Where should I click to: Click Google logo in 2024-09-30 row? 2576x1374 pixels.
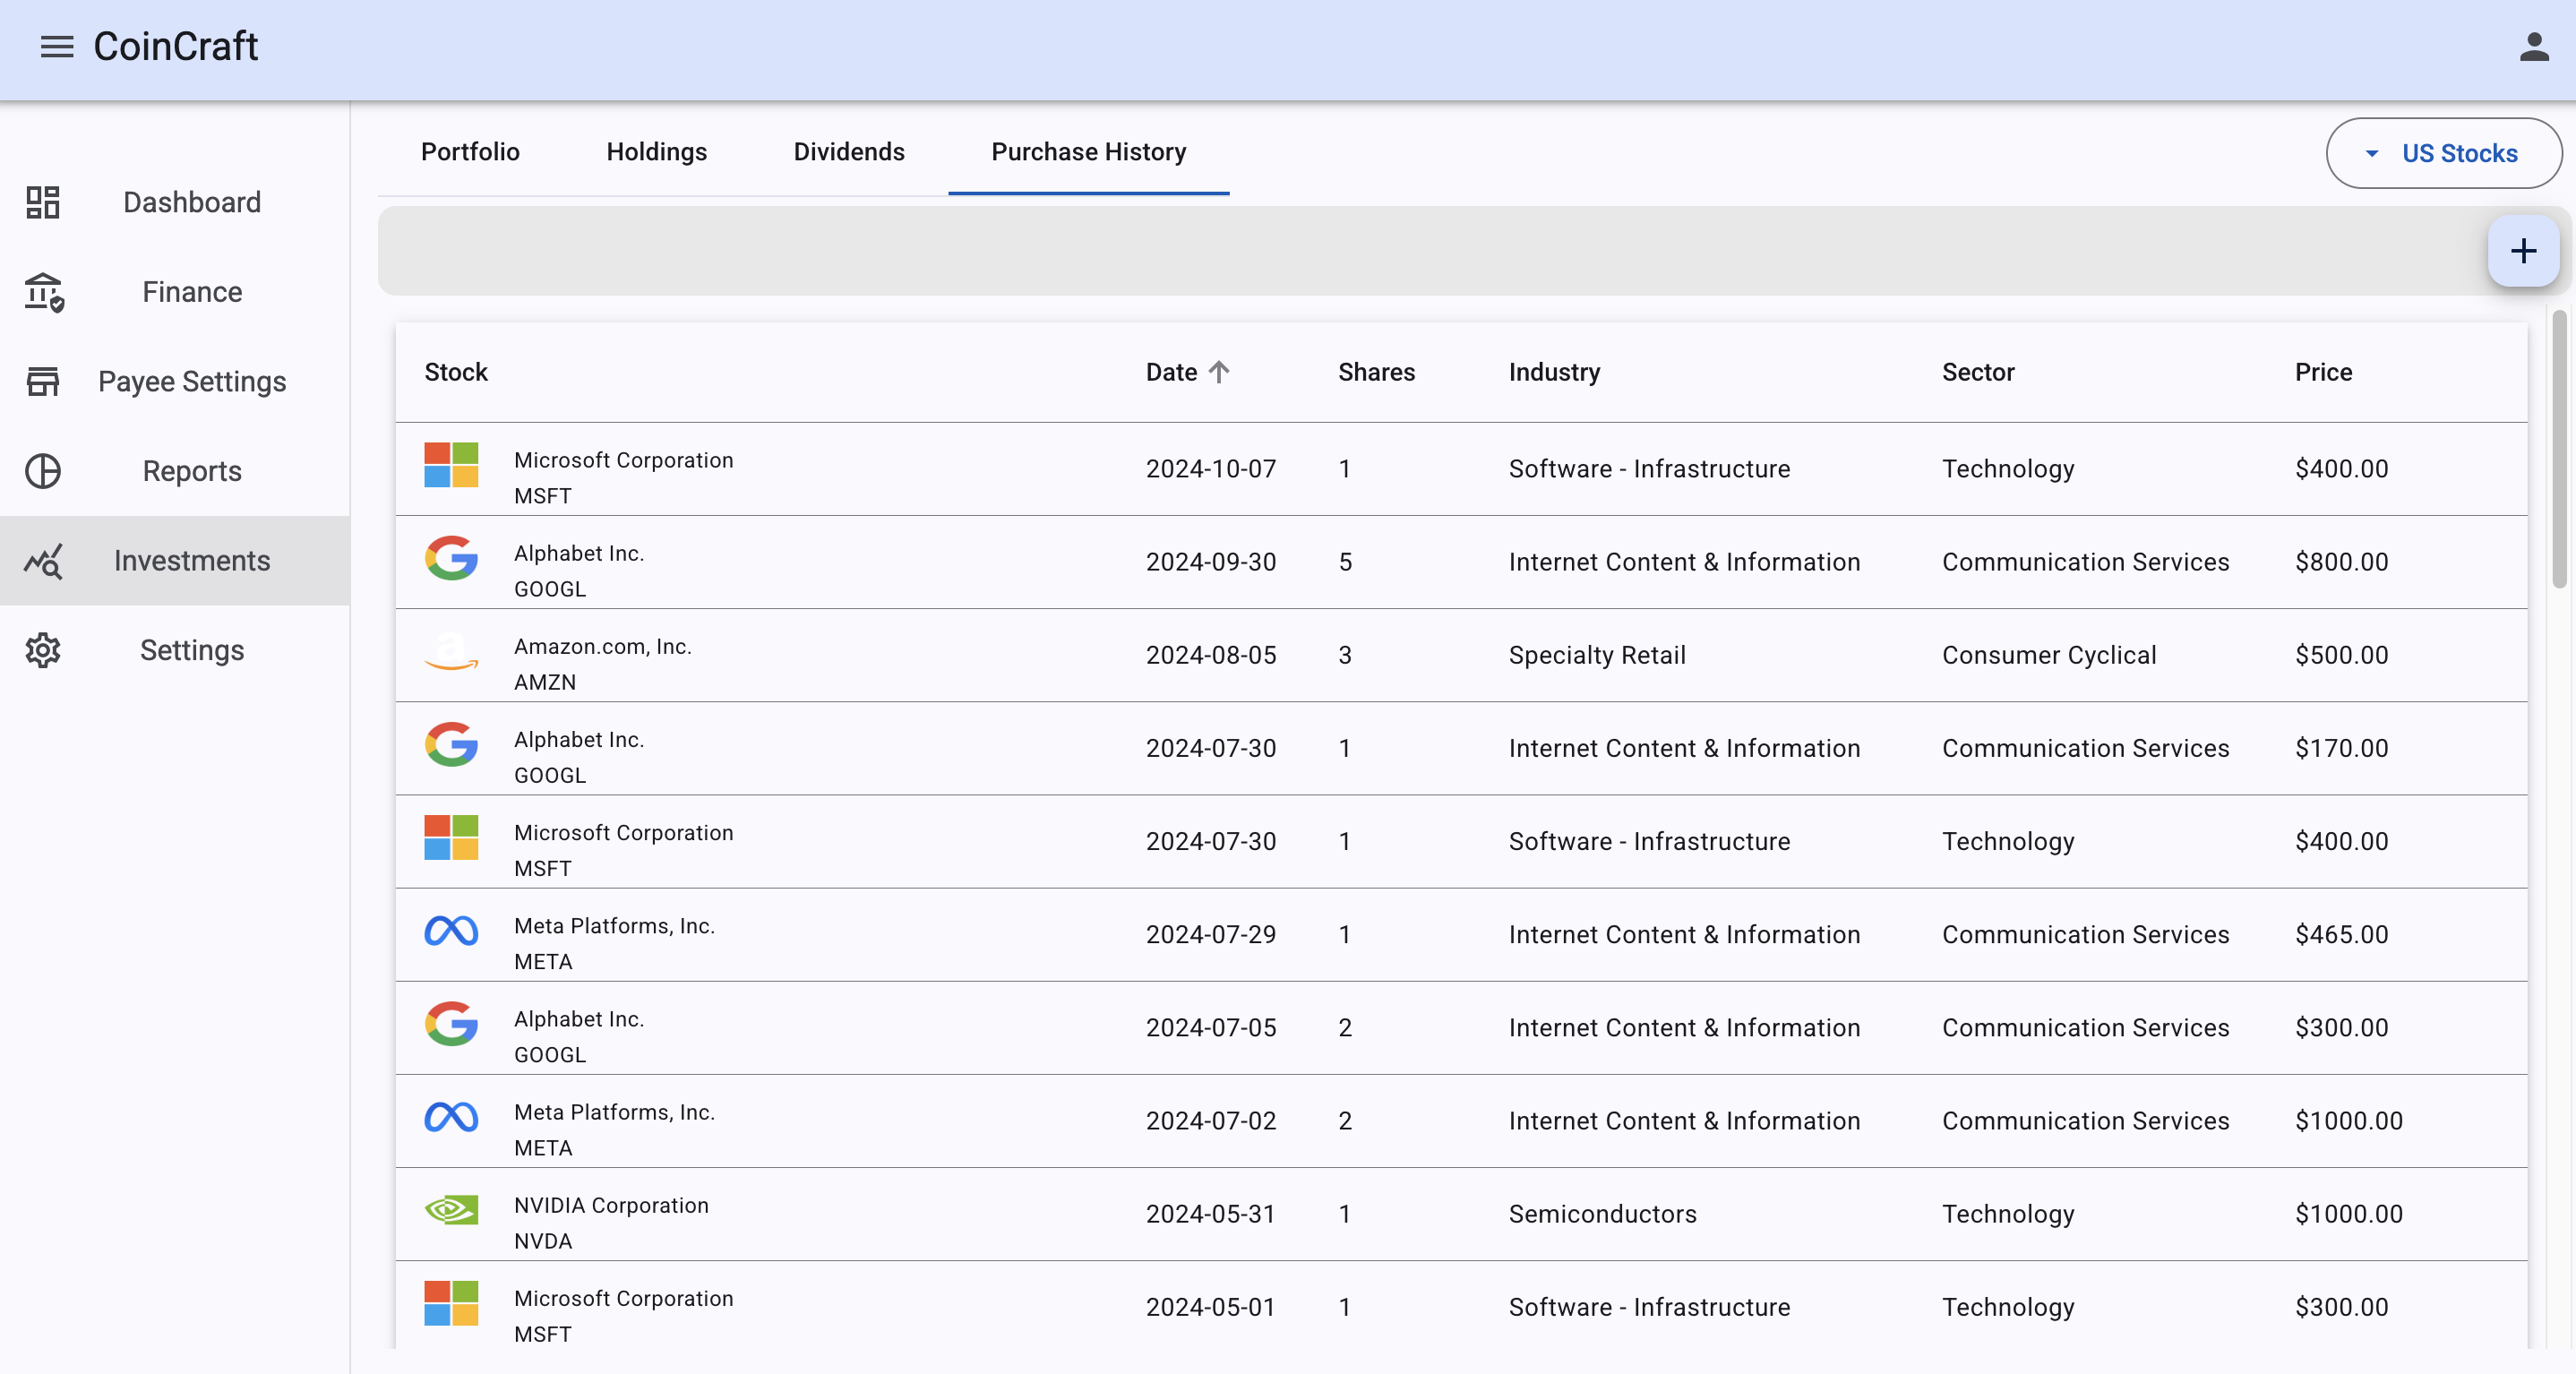point(451,558)
